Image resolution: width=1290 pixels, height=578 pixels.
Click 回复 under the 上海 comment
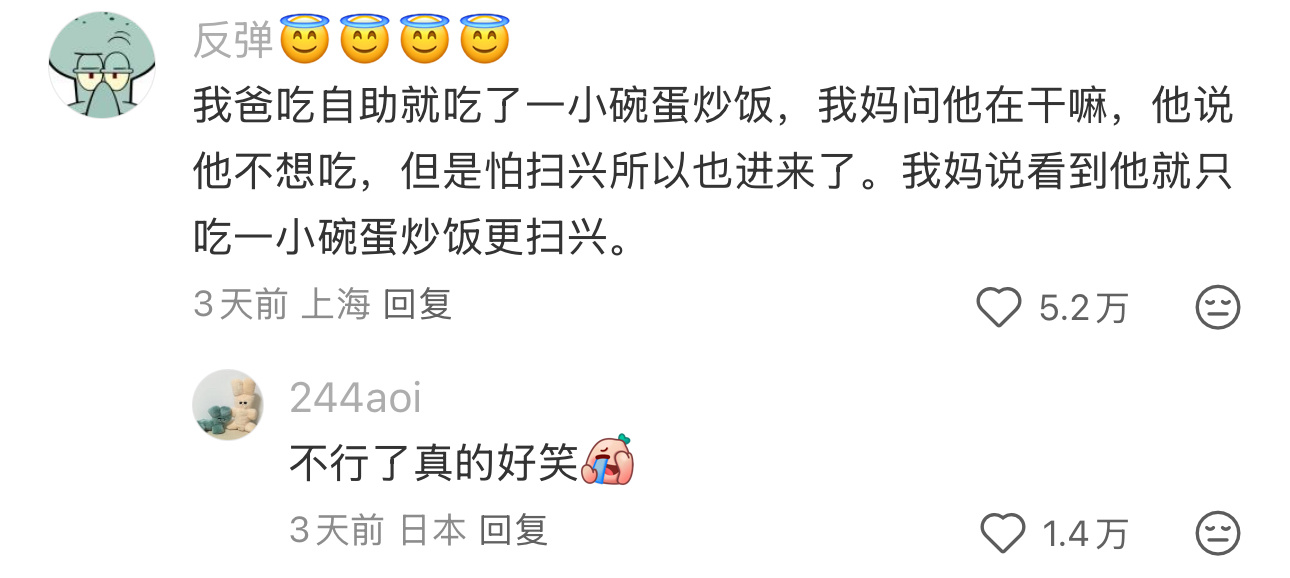(418, 304)
